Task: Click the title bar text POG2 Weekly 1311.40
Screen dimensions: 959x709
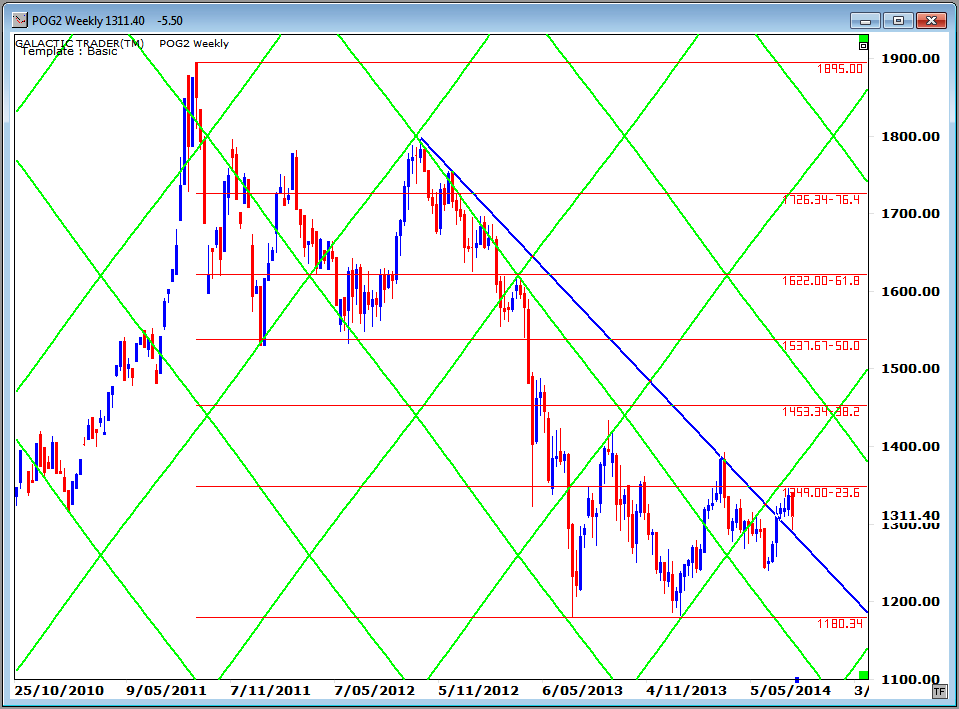Action: (x=88, y=21)
